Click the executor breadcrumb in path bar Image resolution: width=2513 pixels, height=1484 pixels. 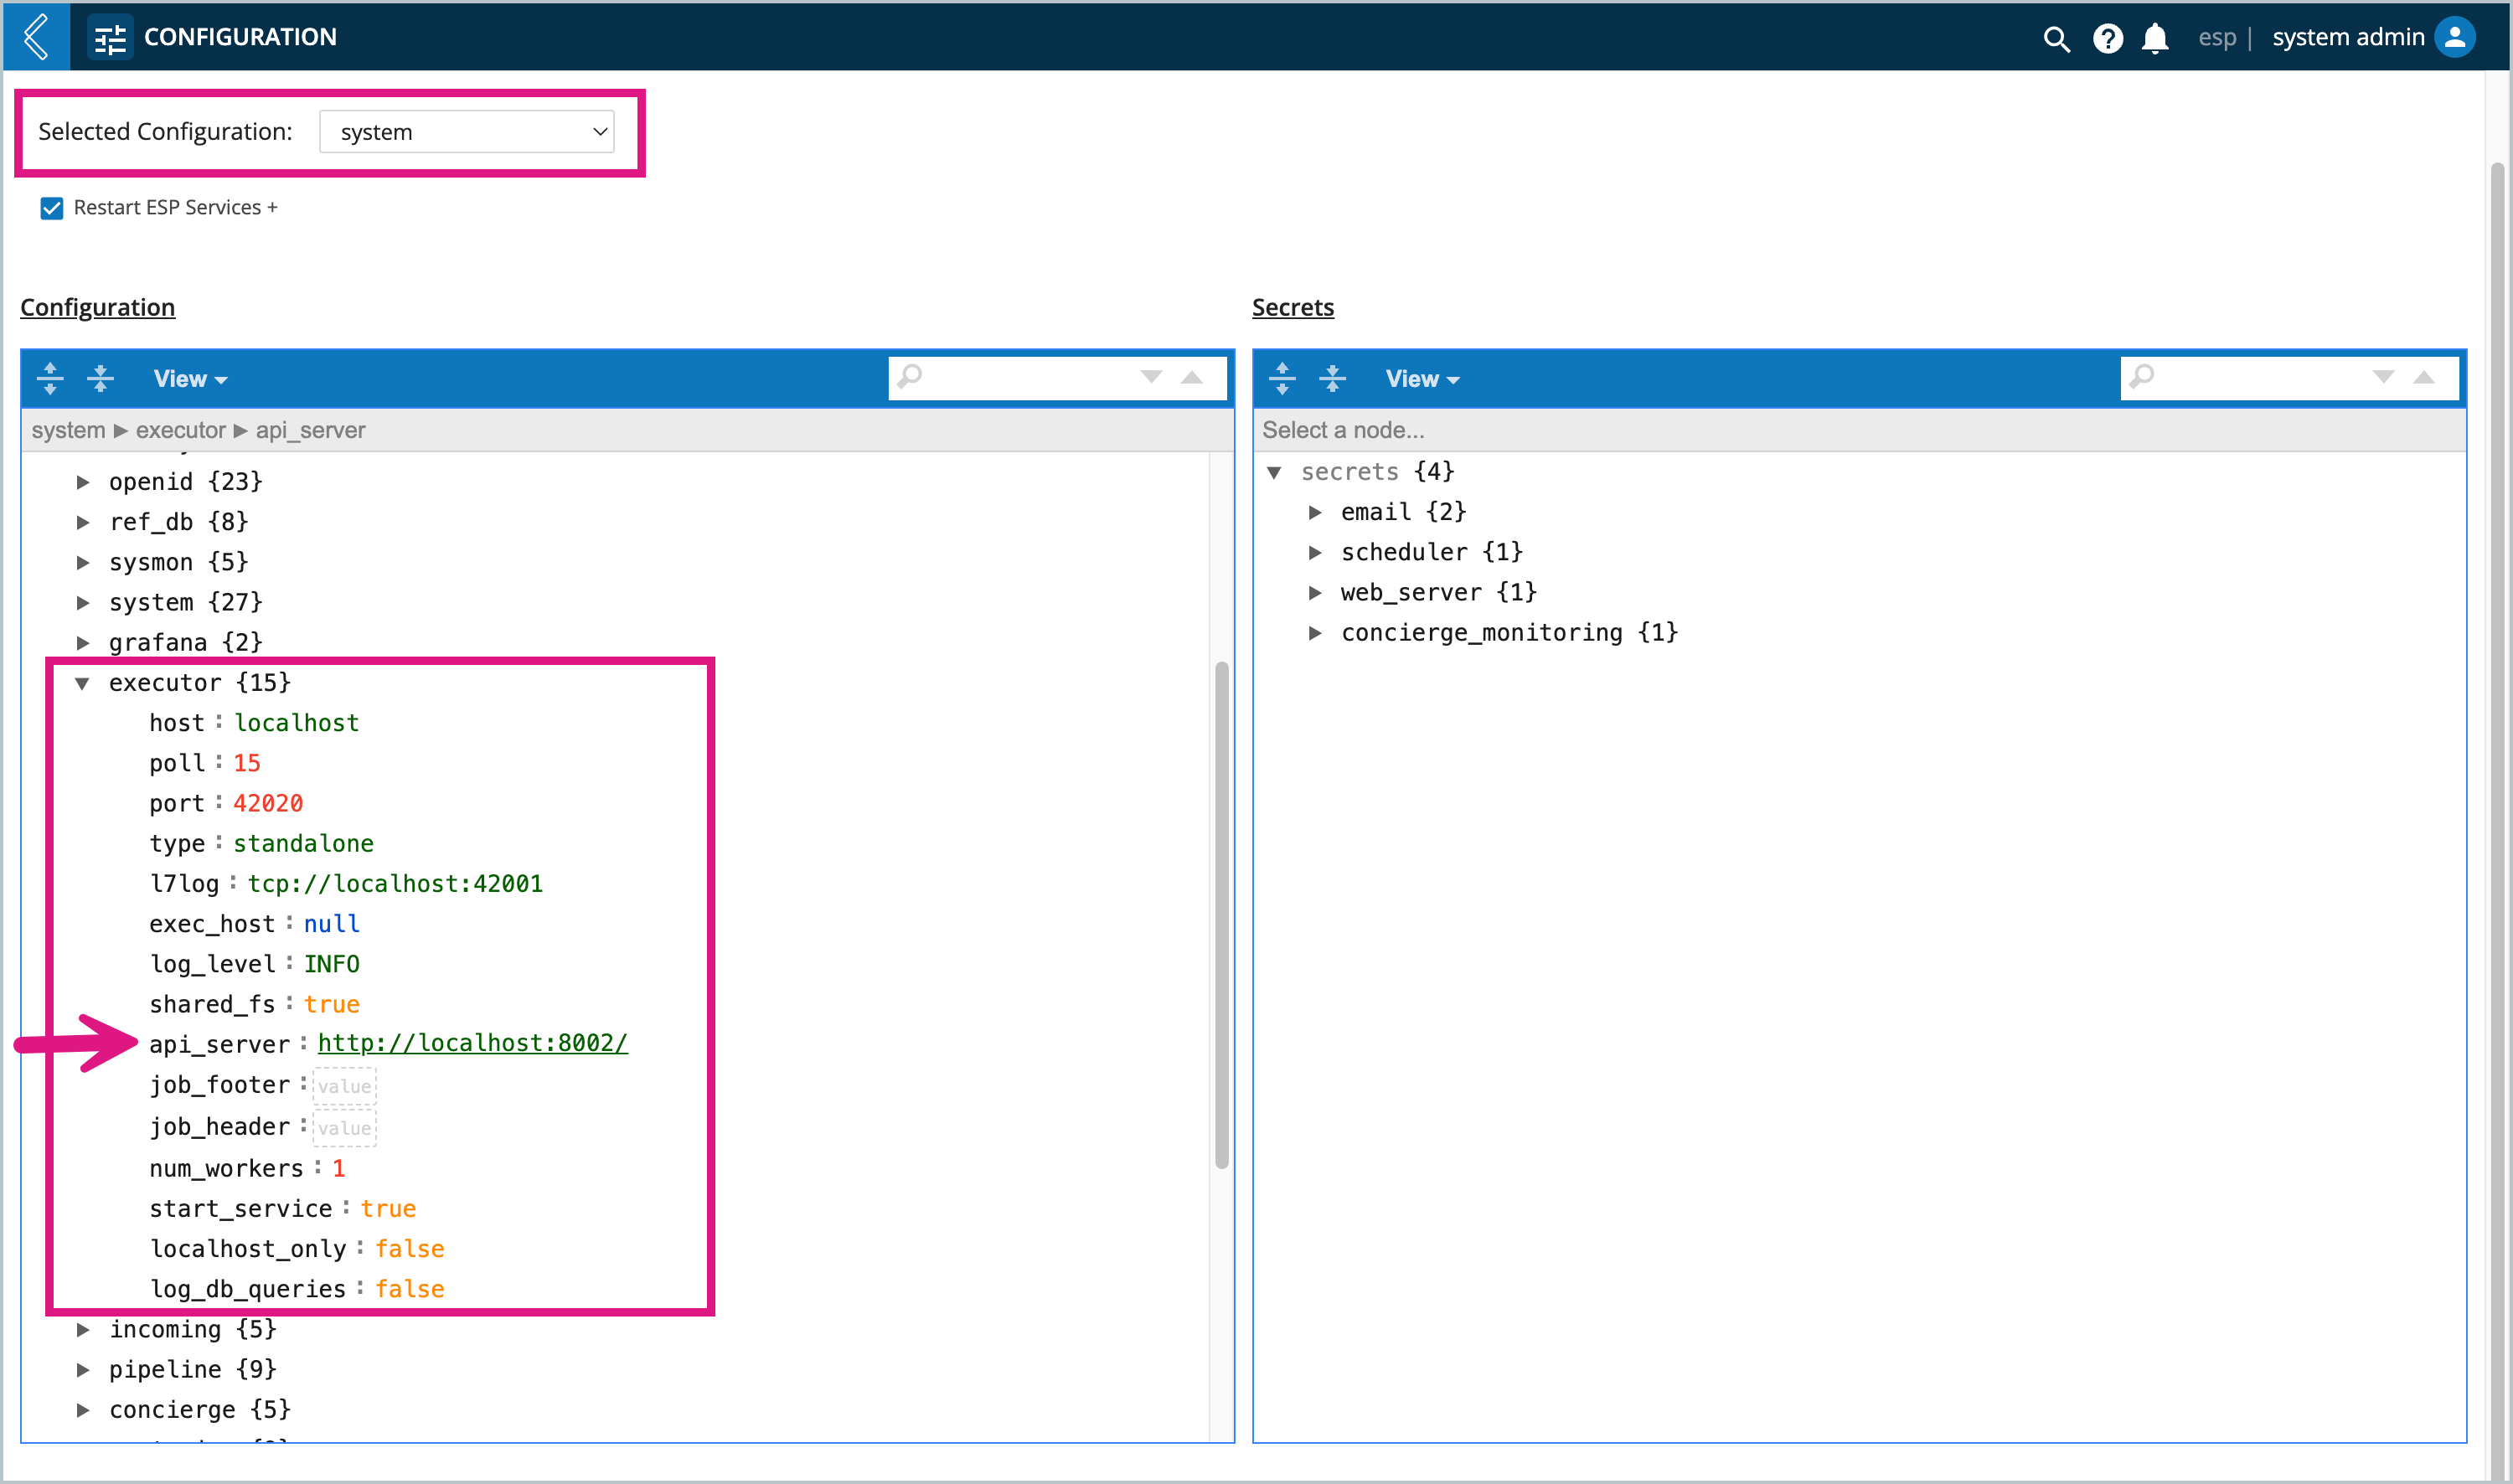[x=181, y=430]
